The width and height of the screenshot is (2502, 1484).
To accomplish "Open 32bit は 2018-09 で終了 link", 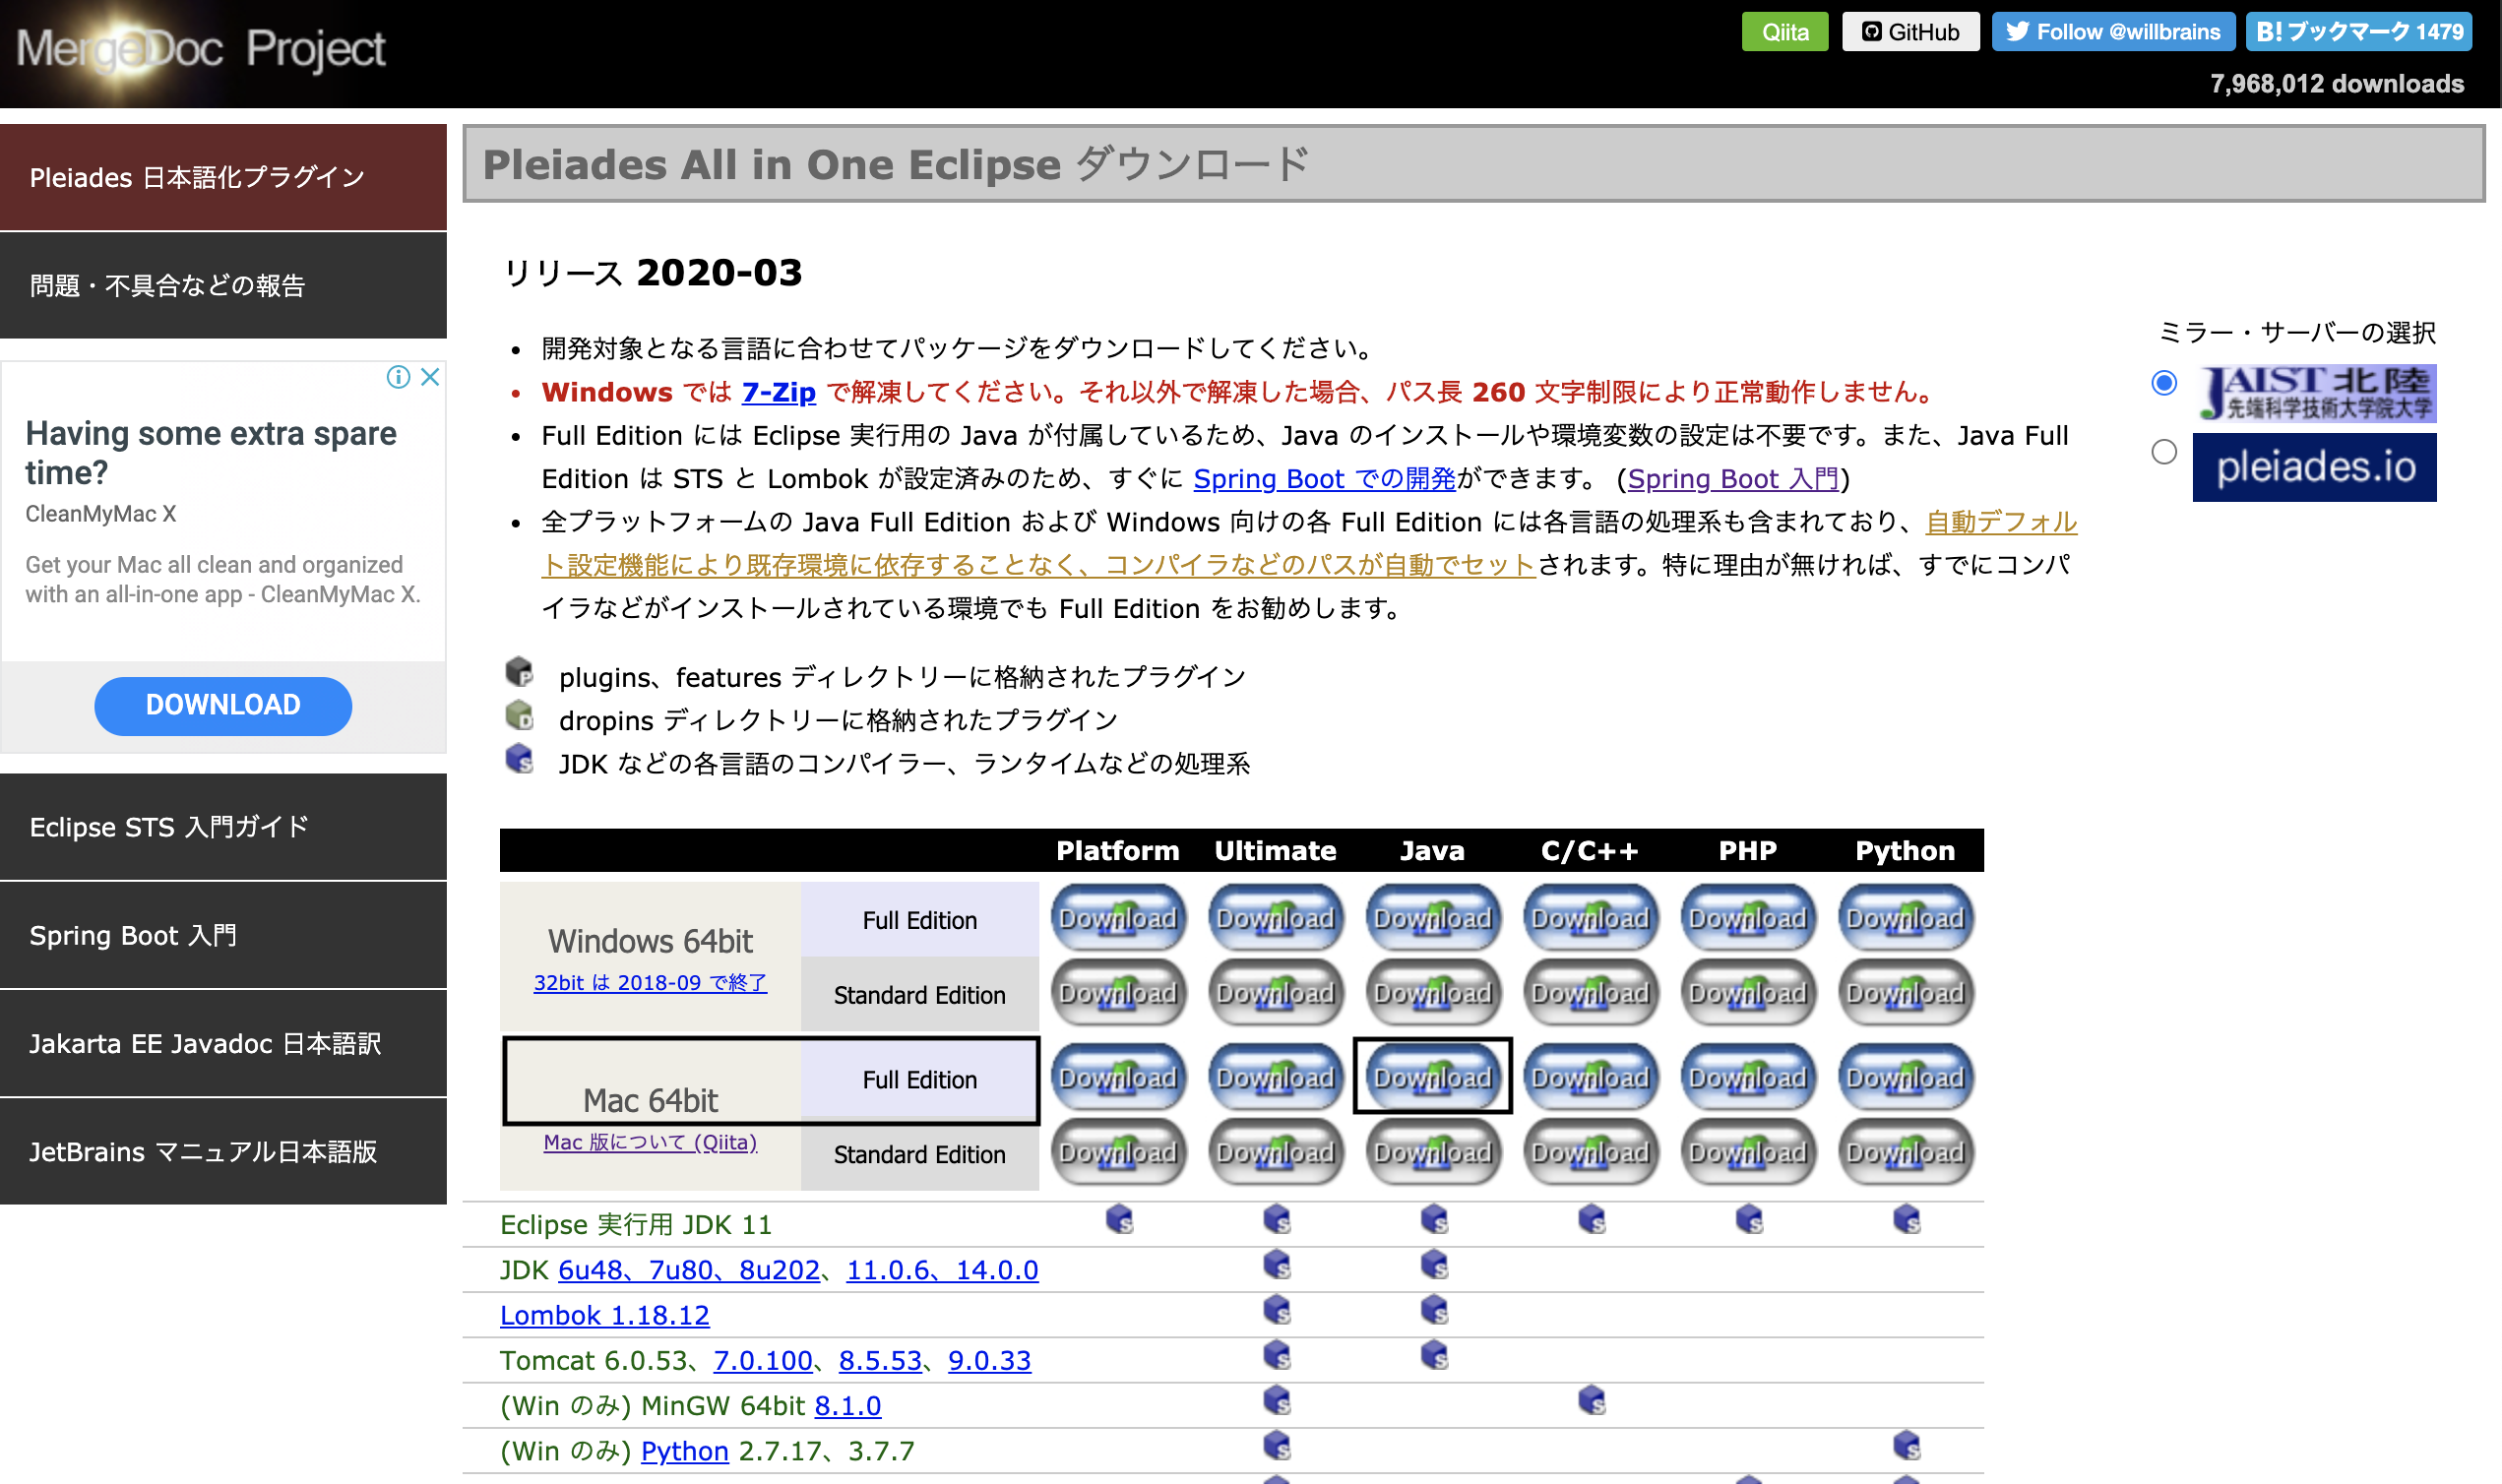I will (650, 982).
